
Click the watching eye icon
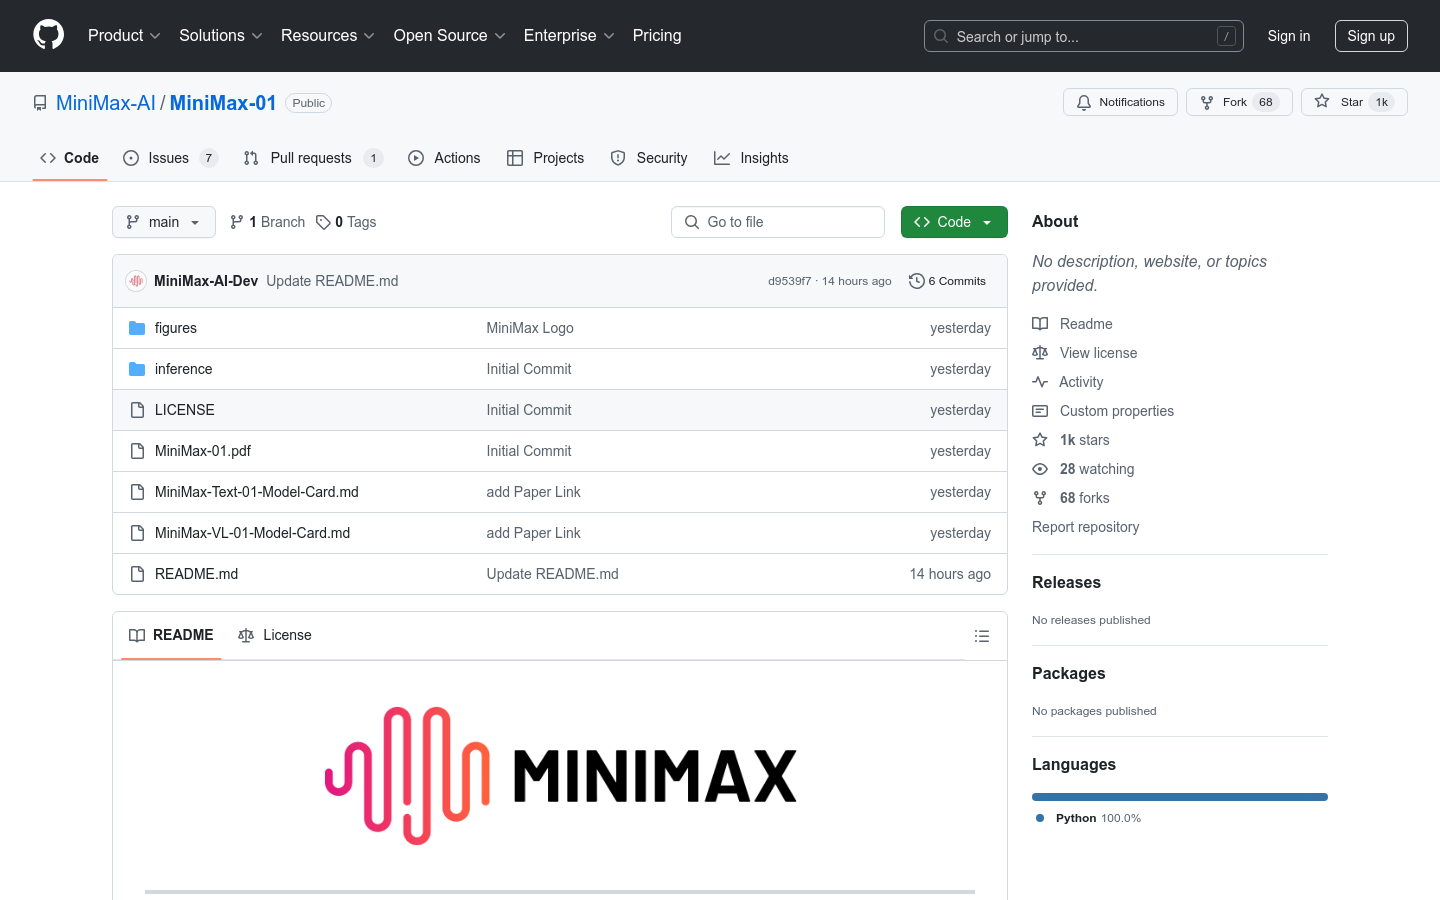[1040, 469]
